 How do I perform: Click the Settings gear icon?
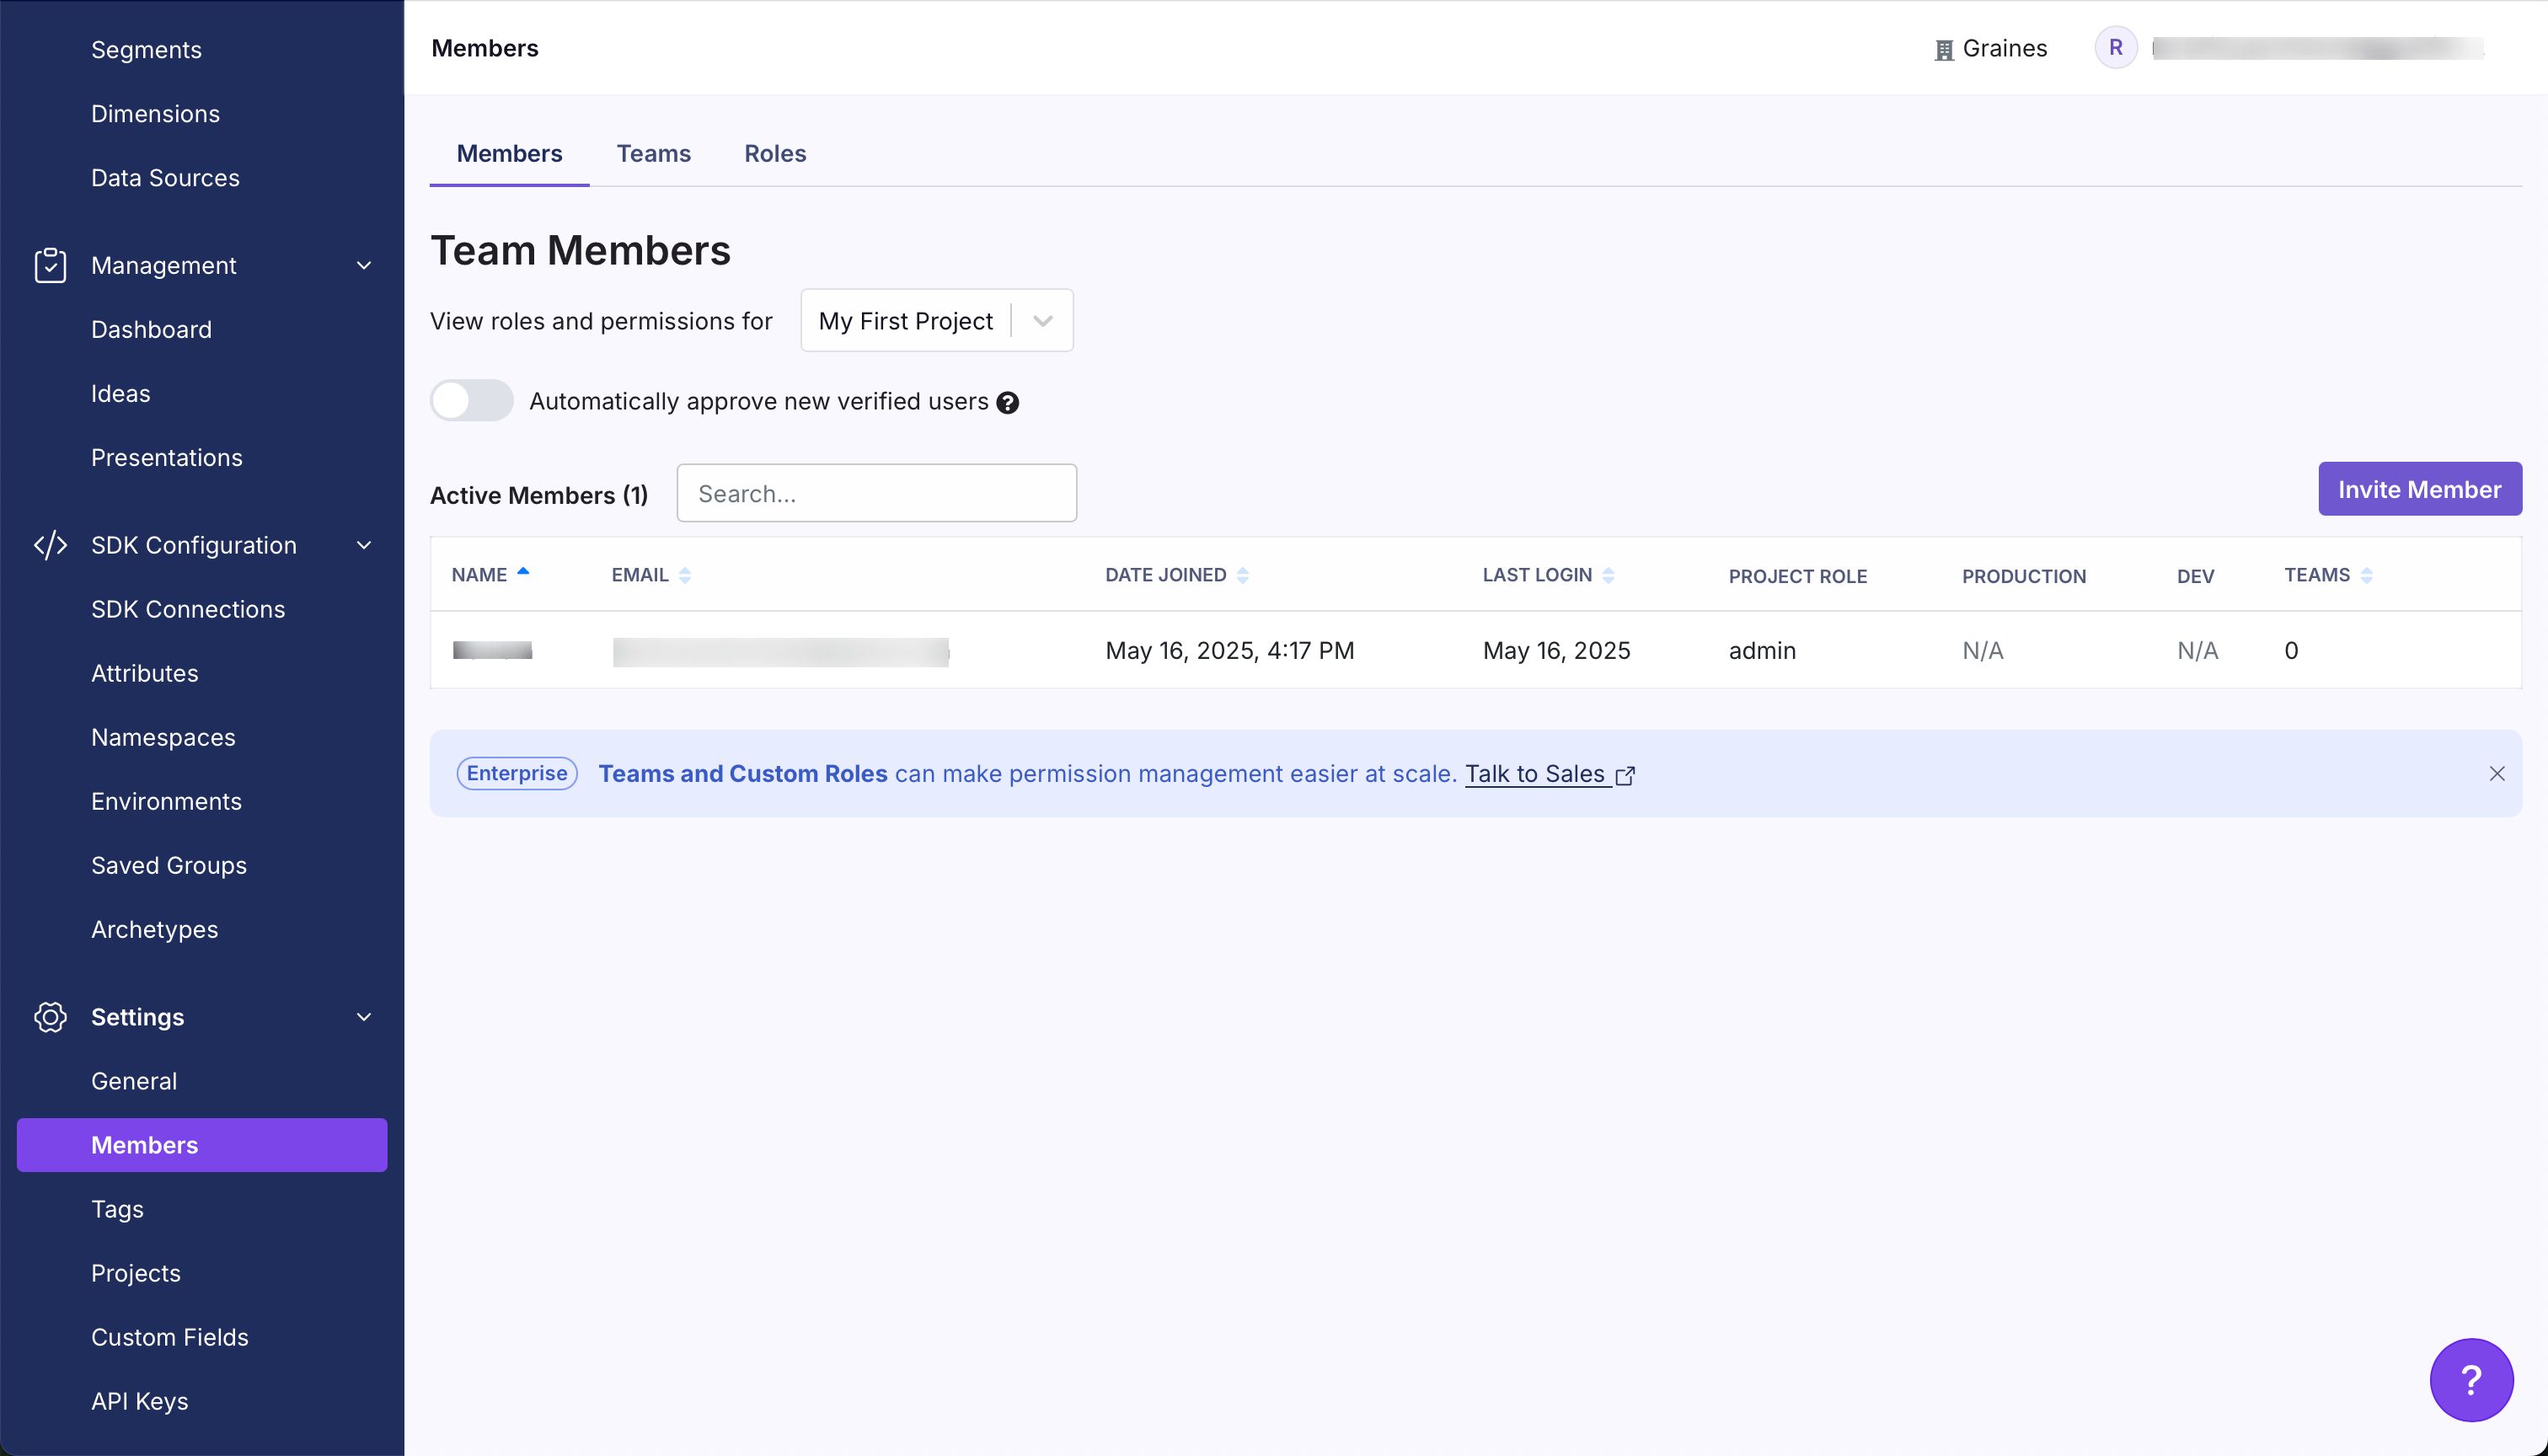50,1017
